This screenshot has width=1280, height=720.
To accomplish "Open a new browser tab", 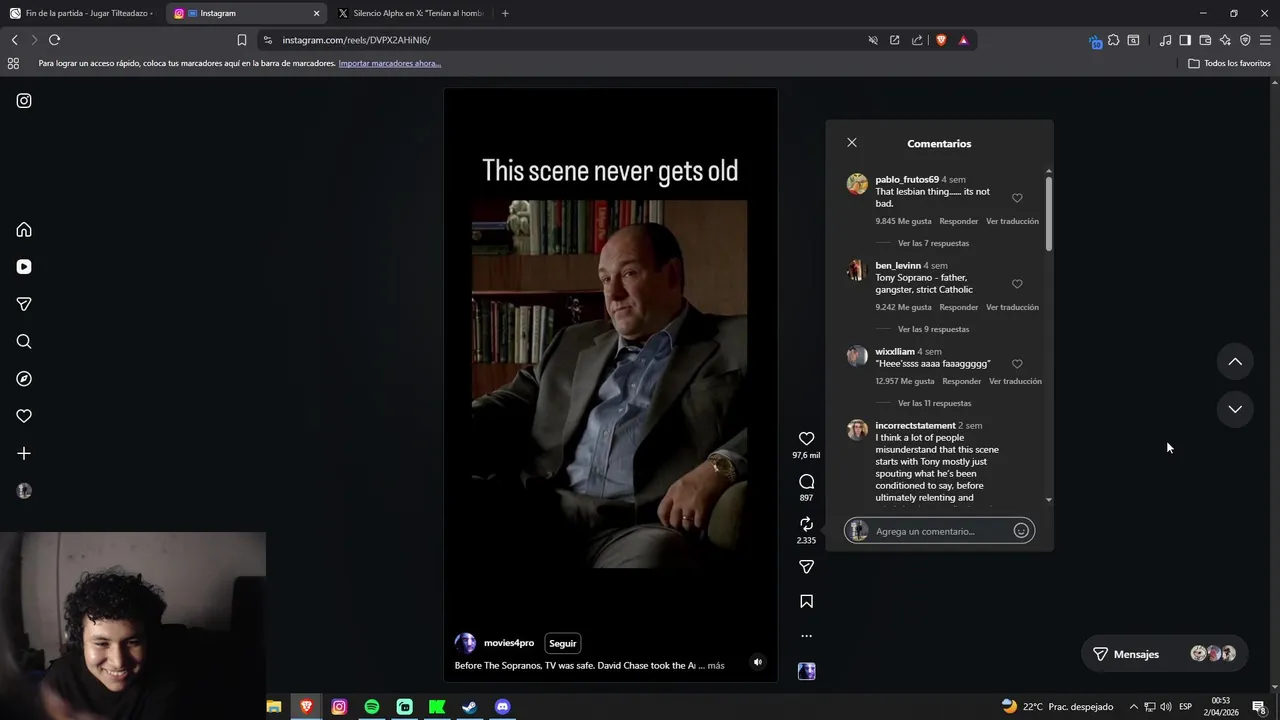I will point(505,13).
